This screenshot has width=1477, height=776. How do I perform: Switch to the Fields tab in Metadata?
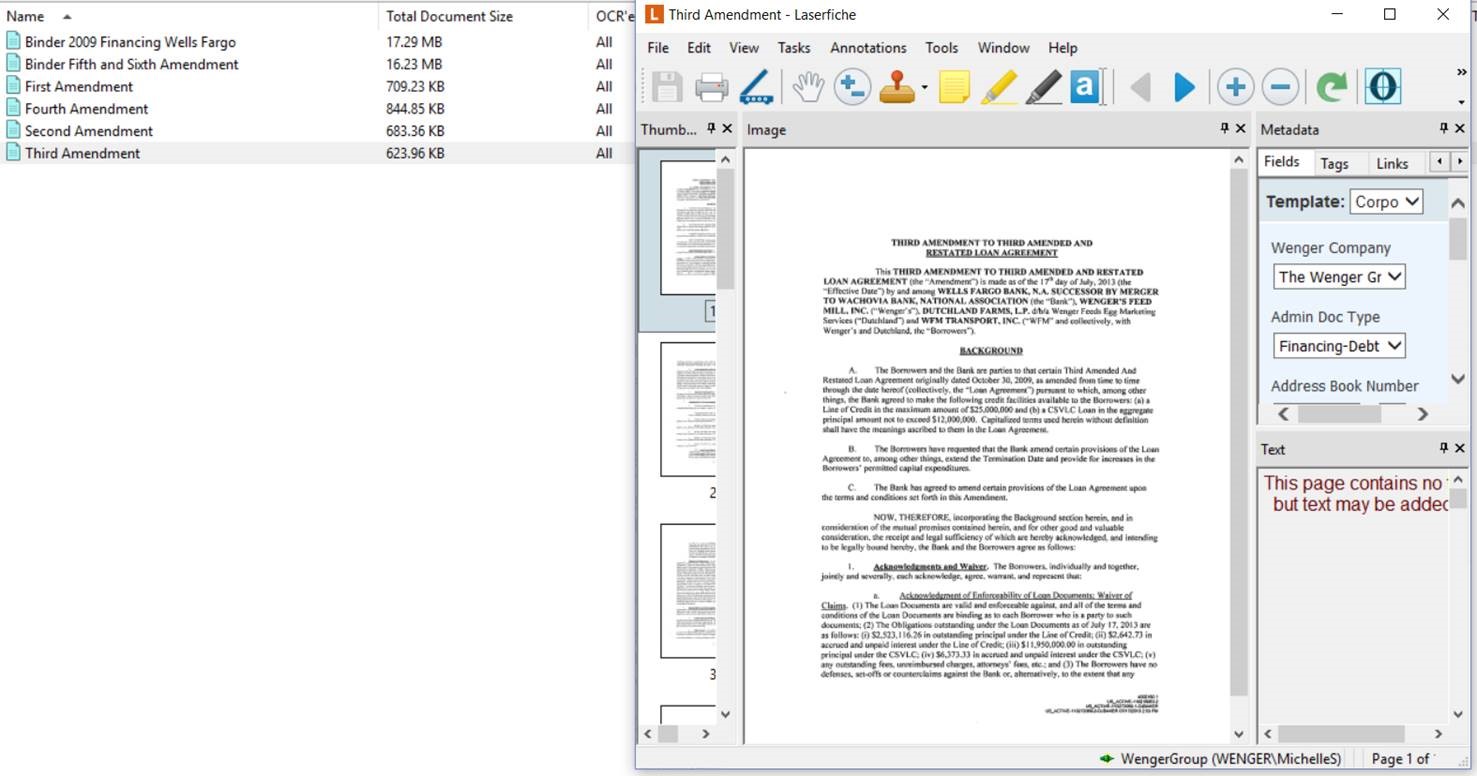pyautogui.click(x=1281, y=162)
